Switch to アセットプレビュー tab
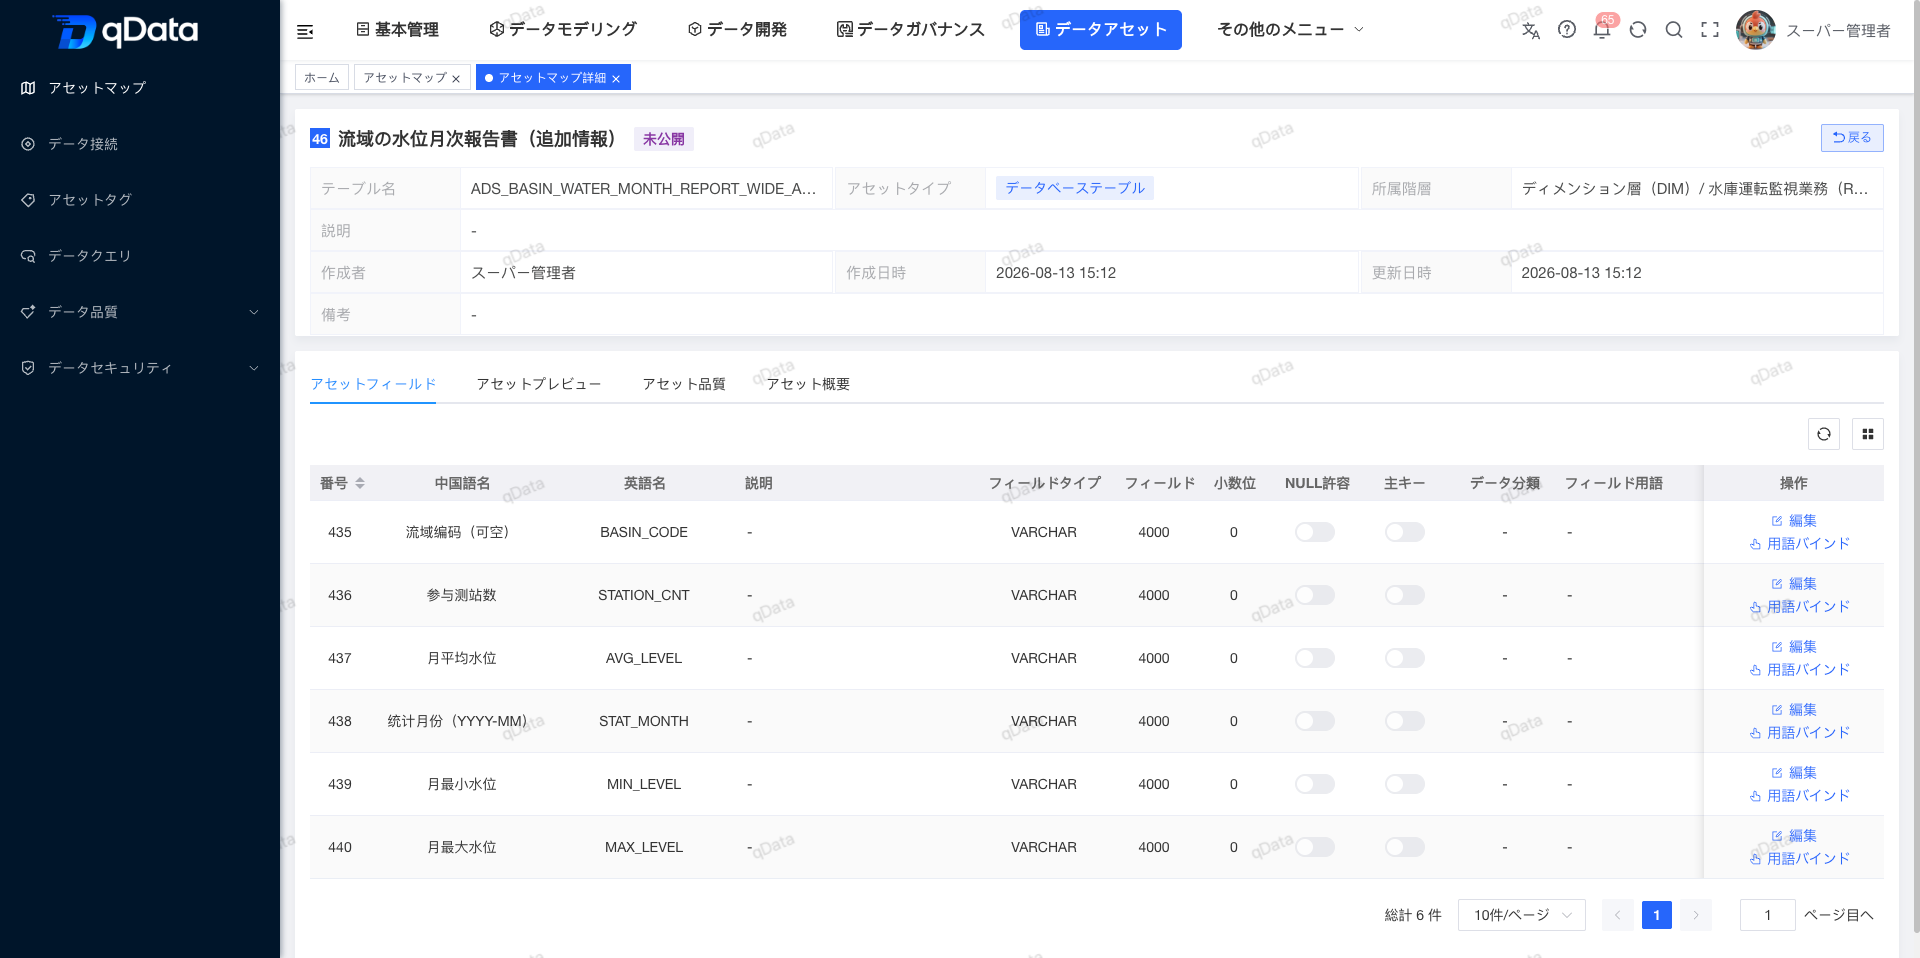 (x=539, y=384)
